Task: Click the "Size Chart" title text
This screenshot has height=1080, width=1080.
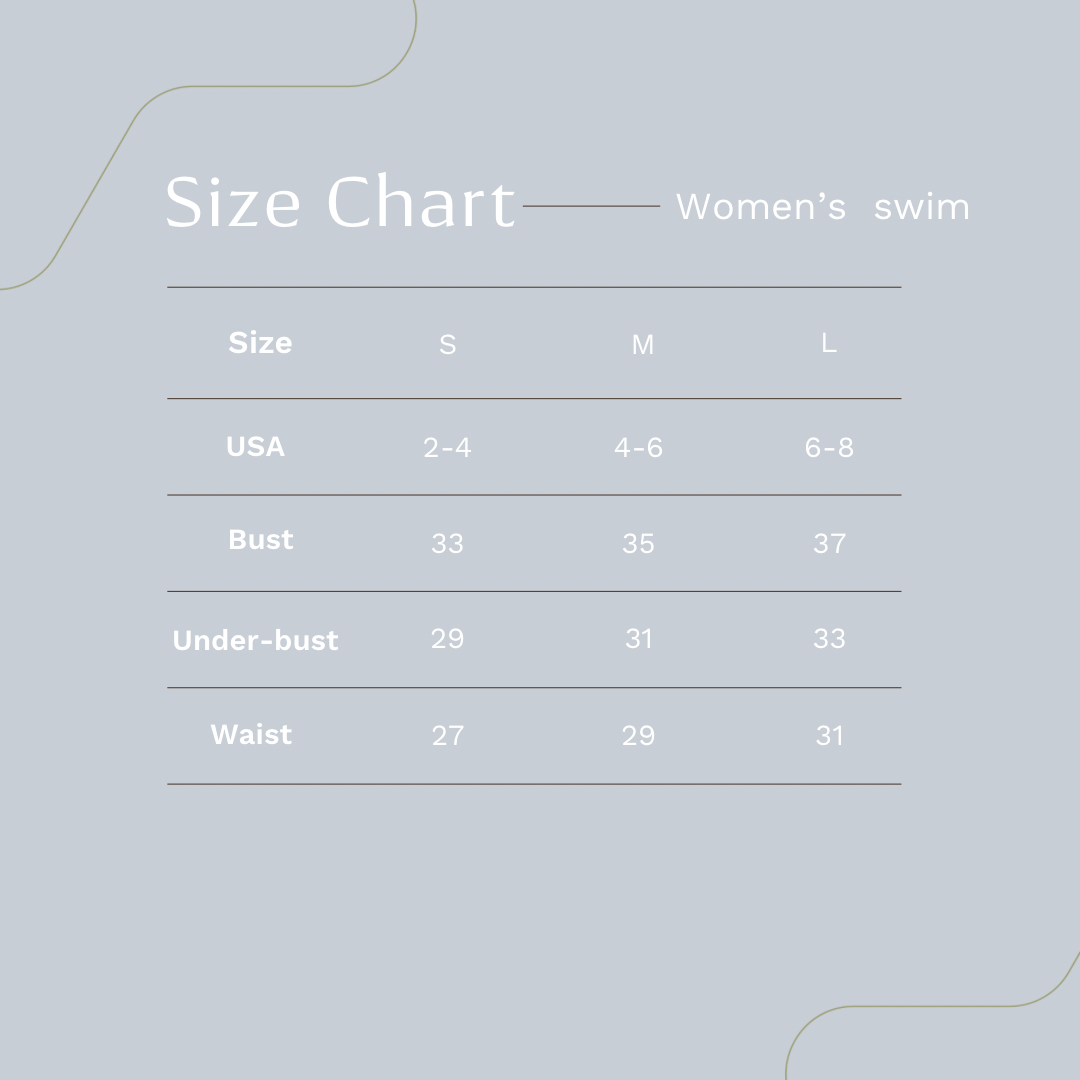Action: coord(340,203)
